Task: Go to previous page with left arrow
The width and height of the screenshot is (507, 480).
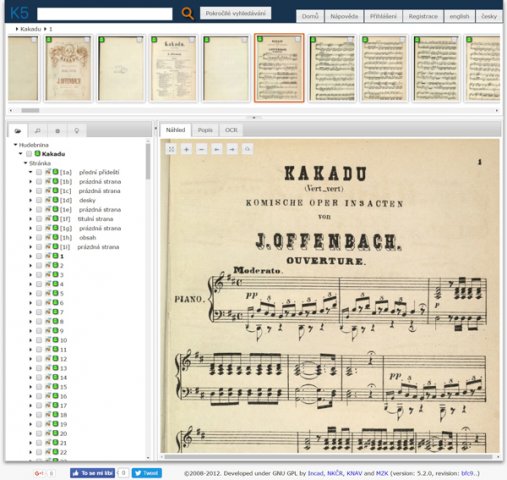Action: [x=217, y=149]
